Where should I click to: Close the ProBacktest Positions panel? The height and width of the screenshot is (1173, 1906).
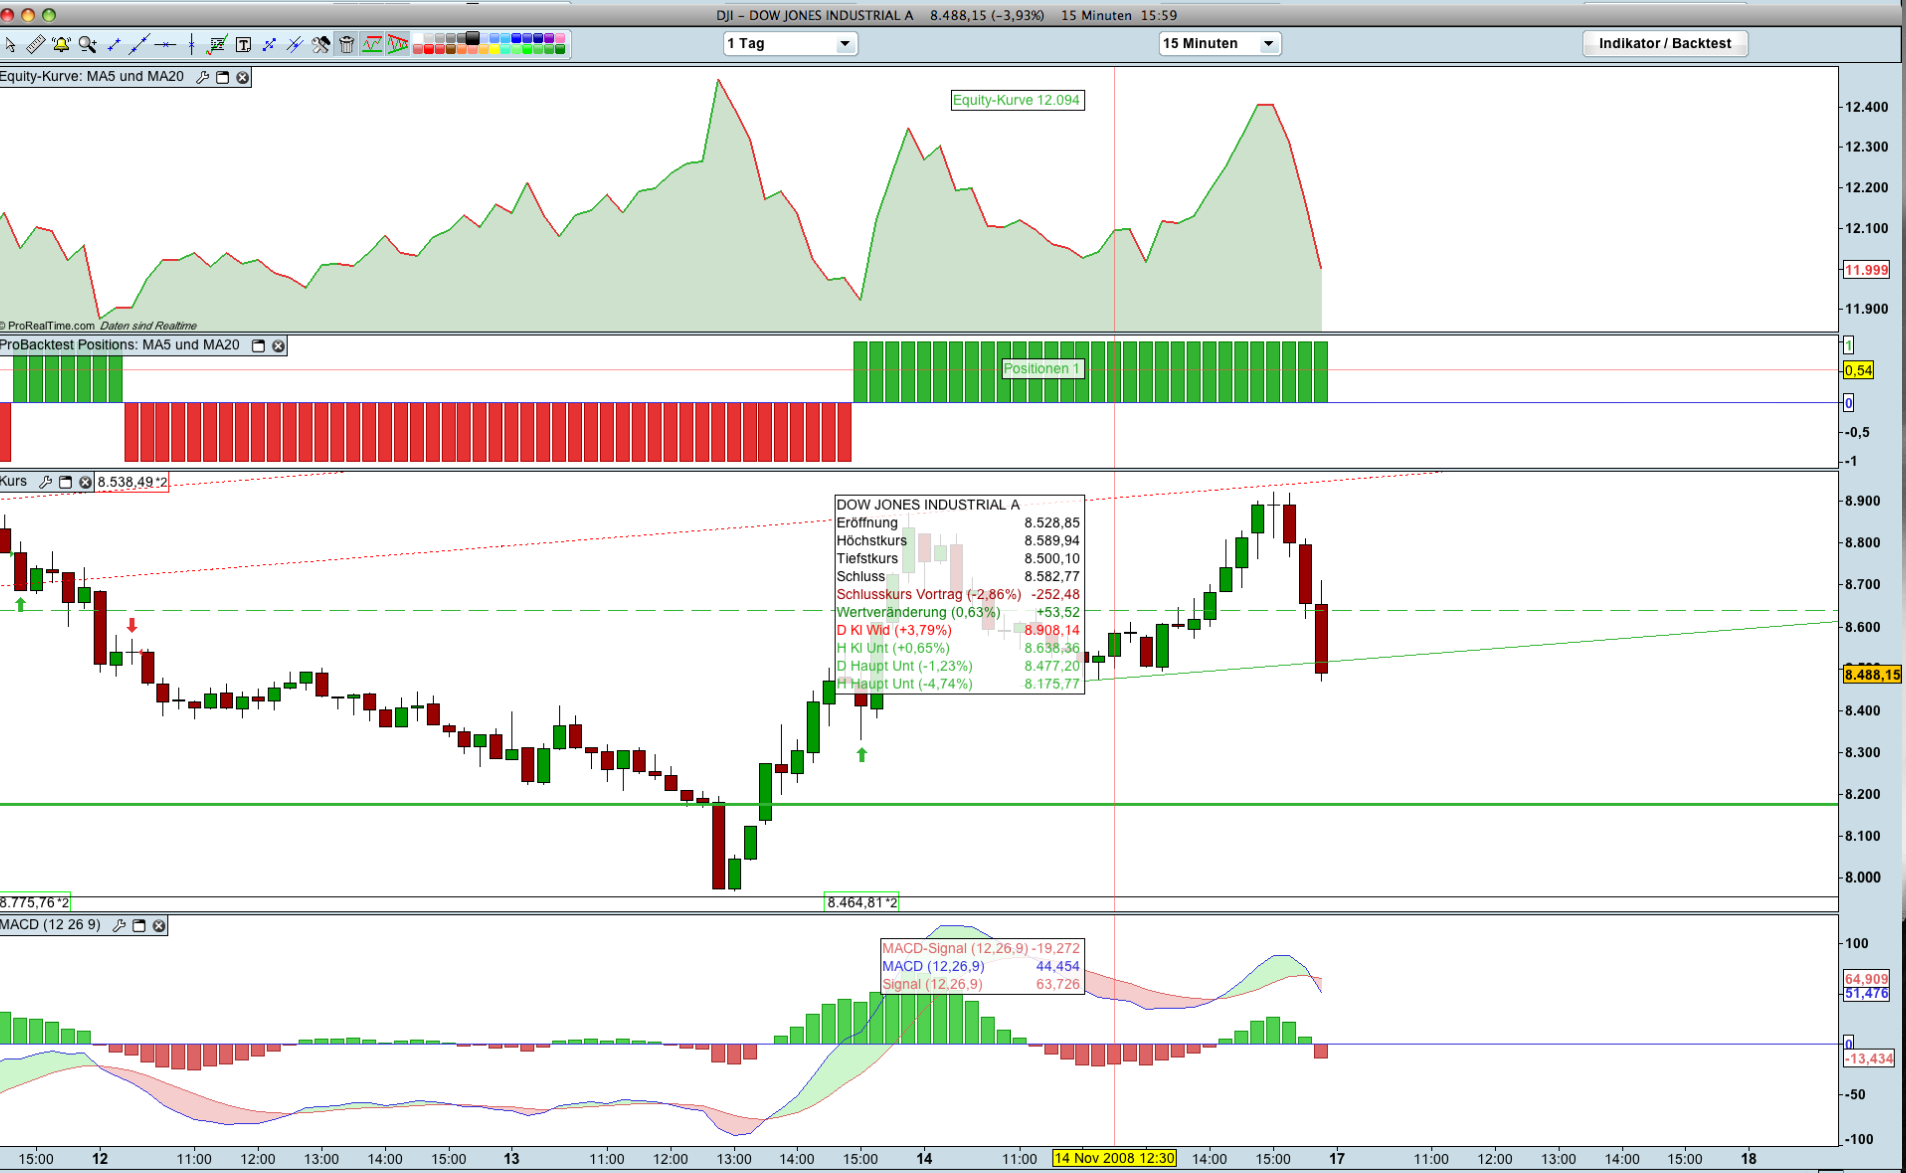[279, 346]
